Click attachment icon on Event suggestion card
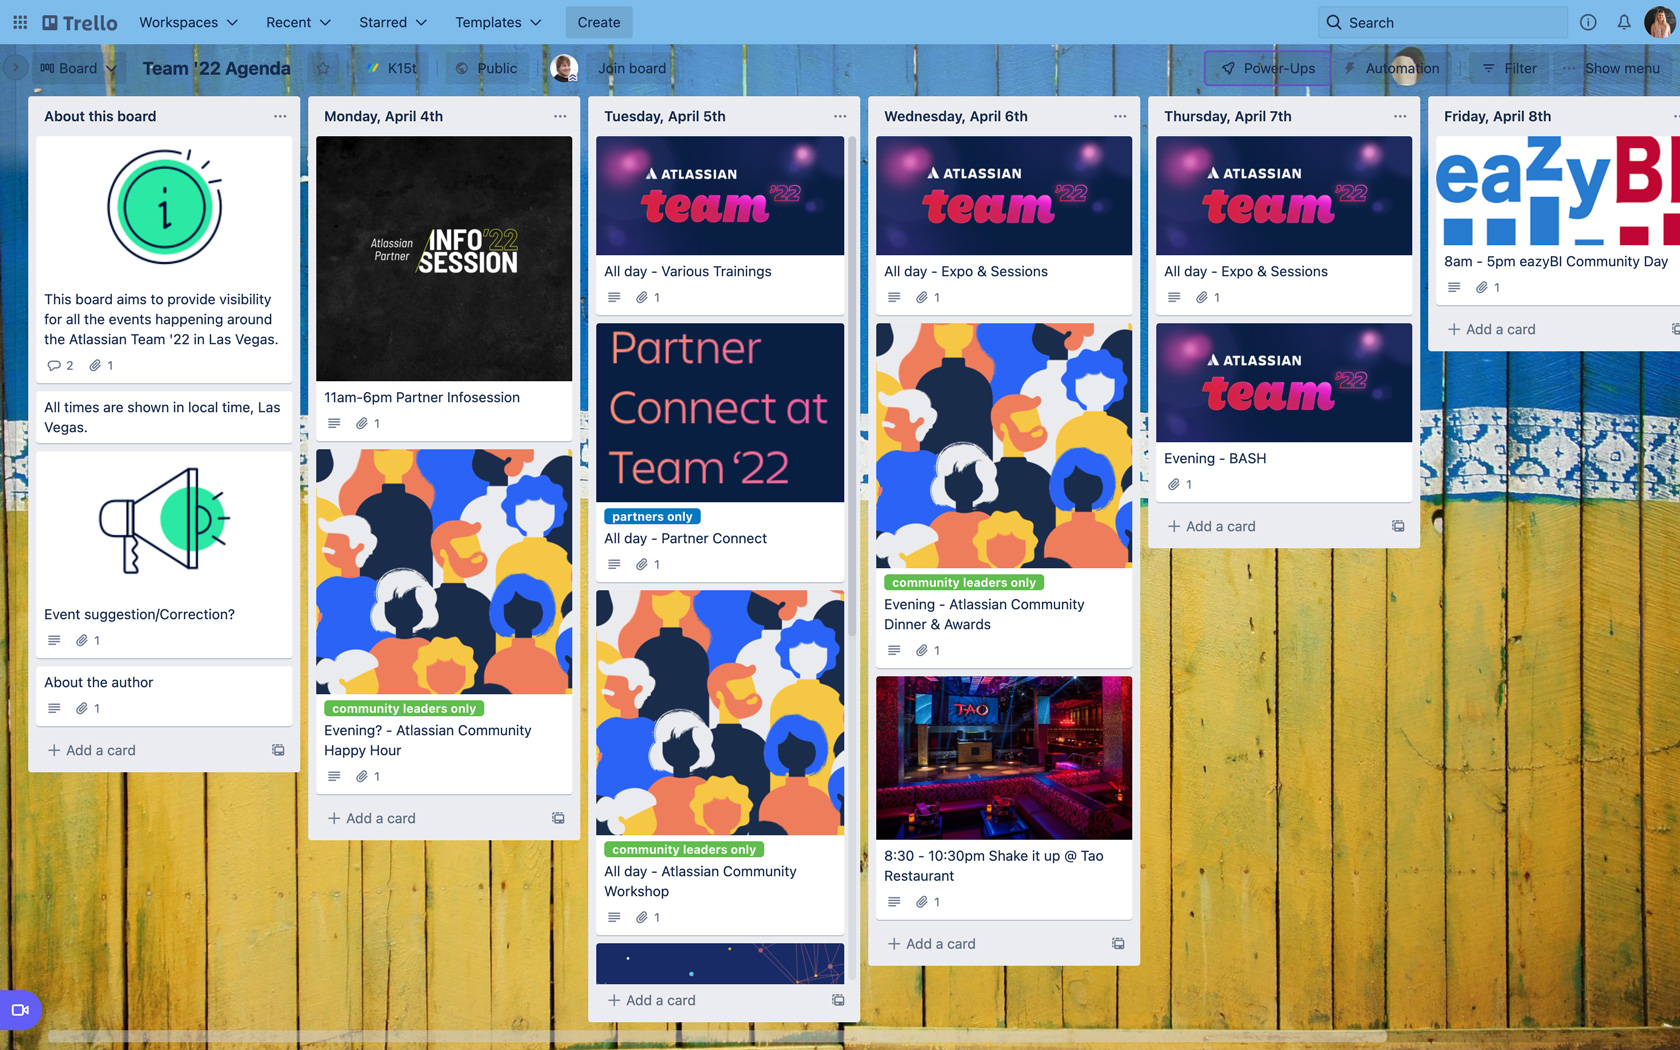1680x1050 pixels. click(82, 641)
